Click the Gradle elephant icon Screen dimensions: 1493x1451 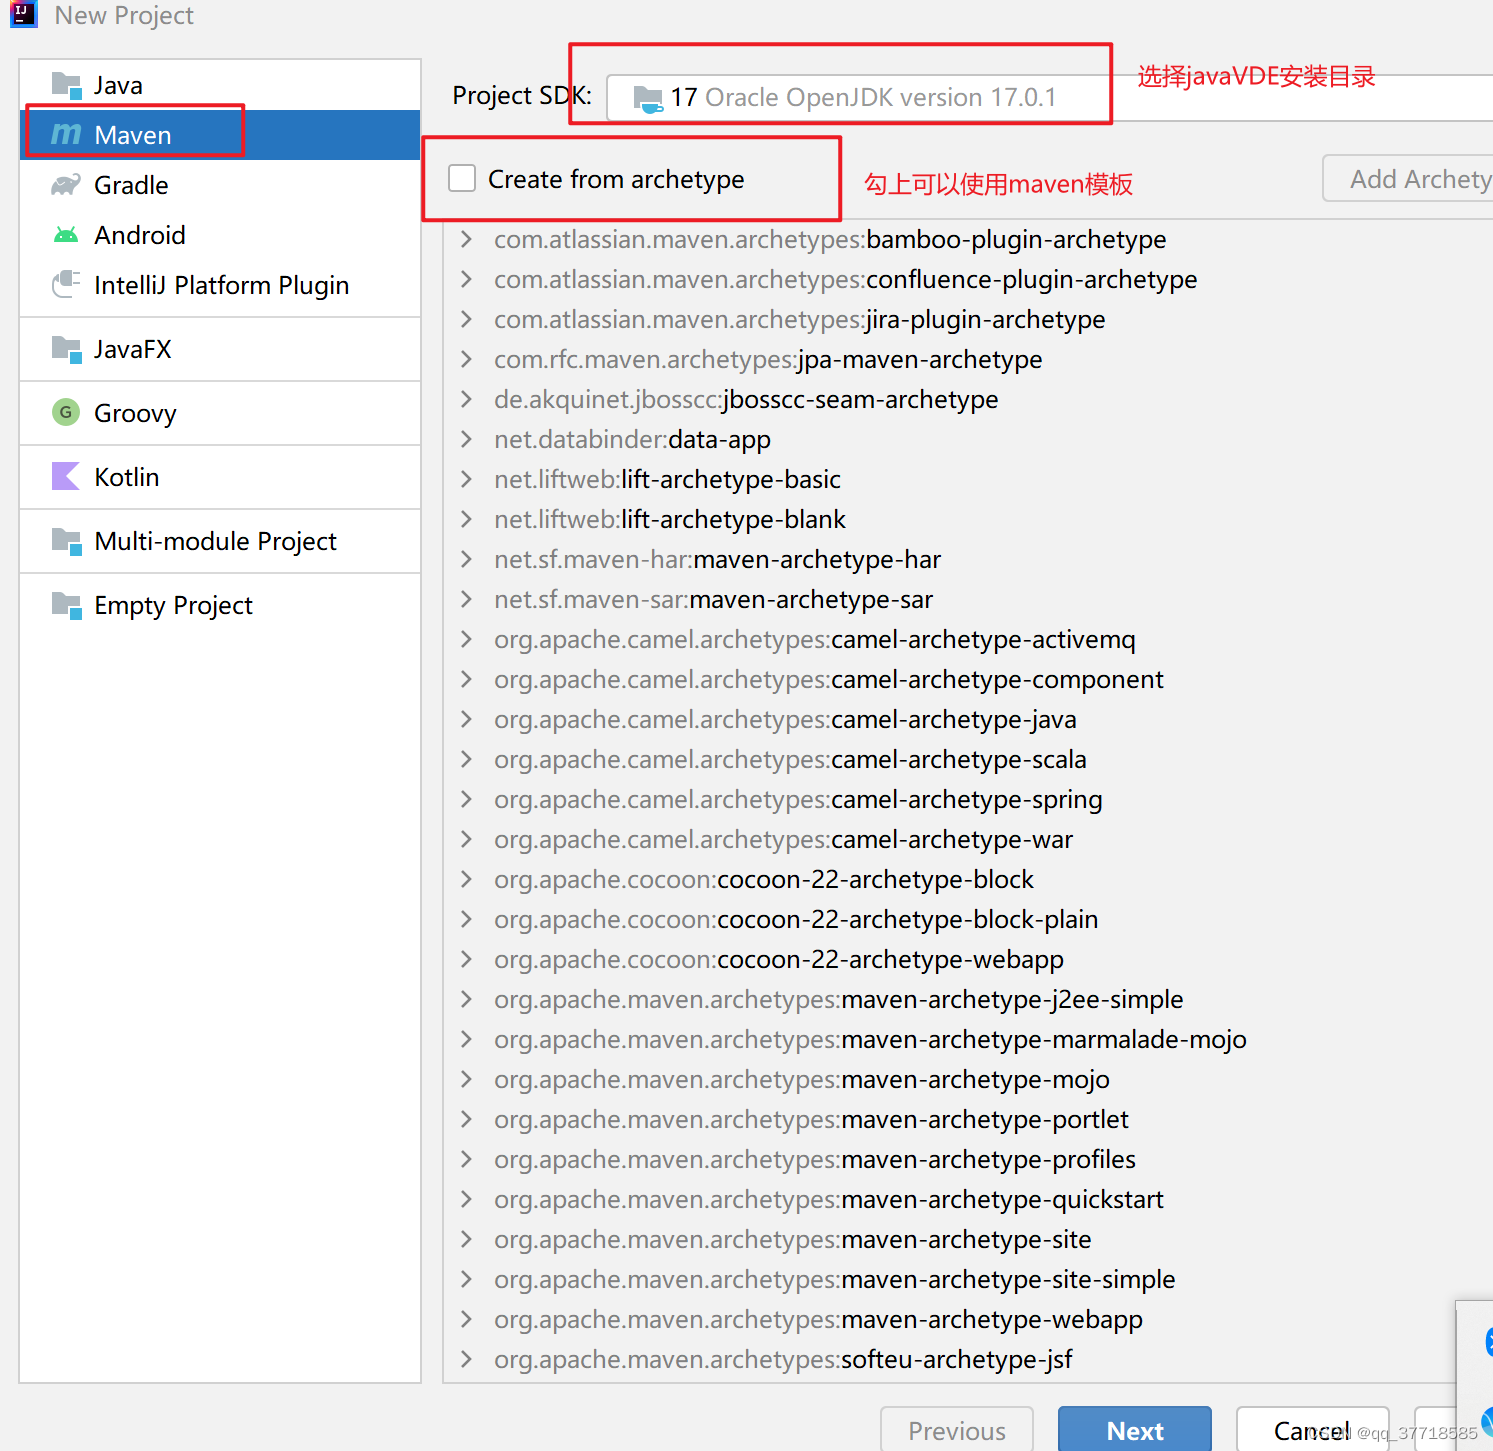[x=64, y=184]
